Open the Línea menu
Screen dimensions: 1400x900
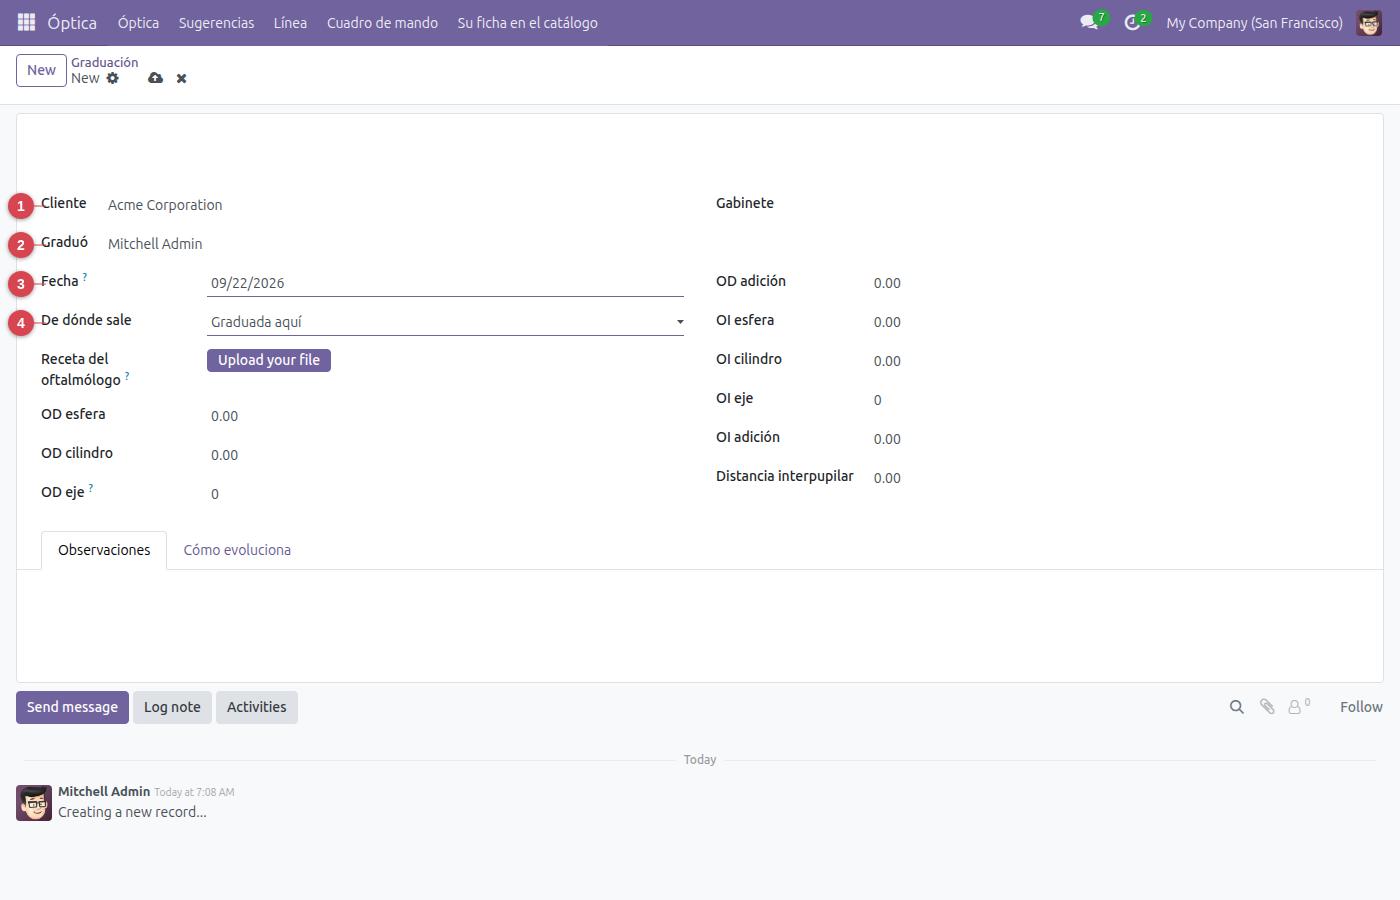coord(290,22)
